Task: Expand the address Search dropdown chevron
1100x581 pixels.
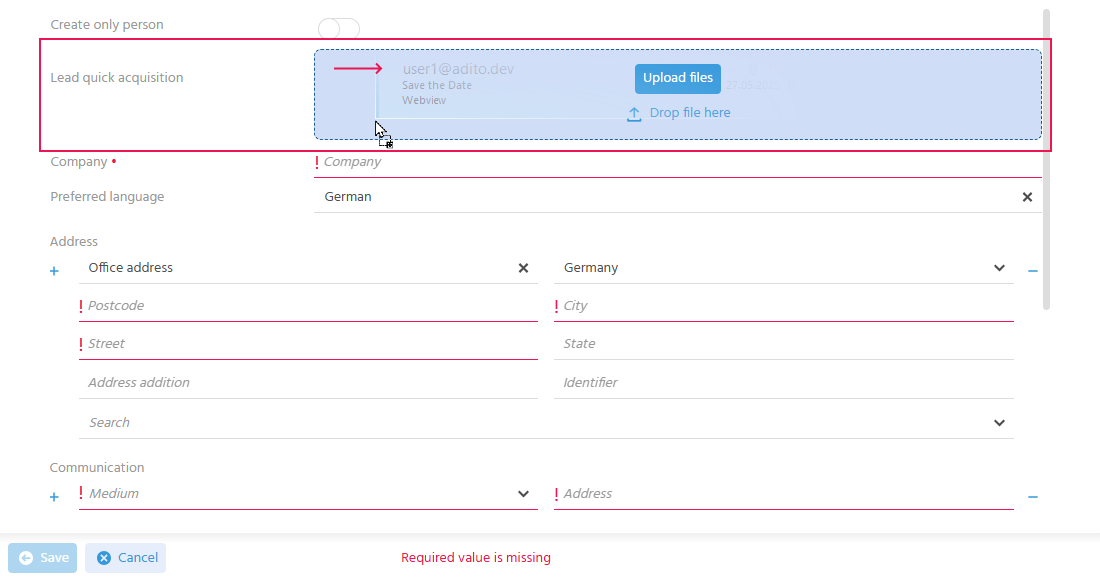Action: (x=999, y=423)
